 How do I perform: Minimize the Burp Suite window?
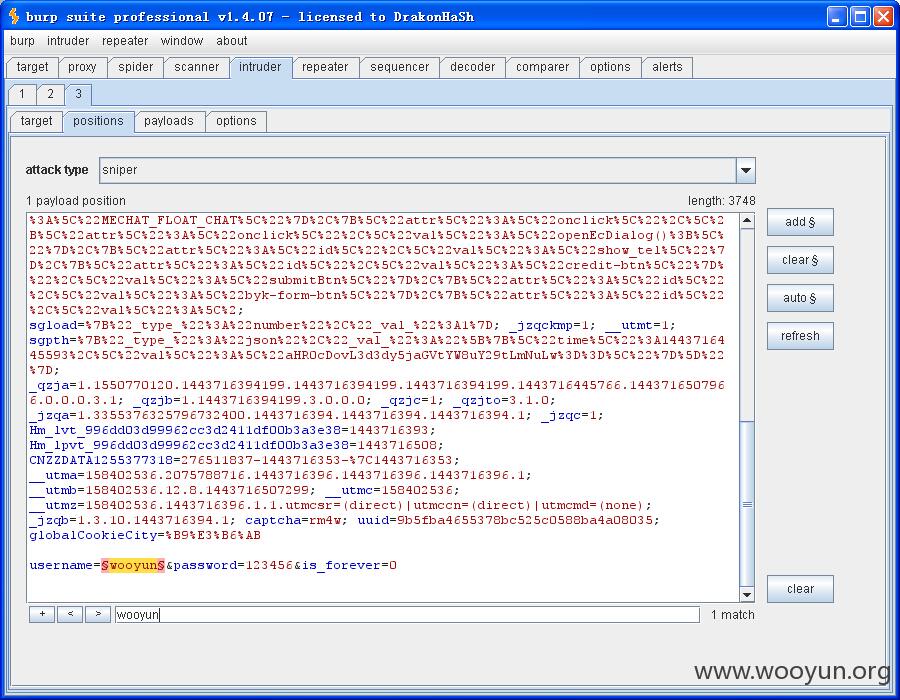[836, 17]
